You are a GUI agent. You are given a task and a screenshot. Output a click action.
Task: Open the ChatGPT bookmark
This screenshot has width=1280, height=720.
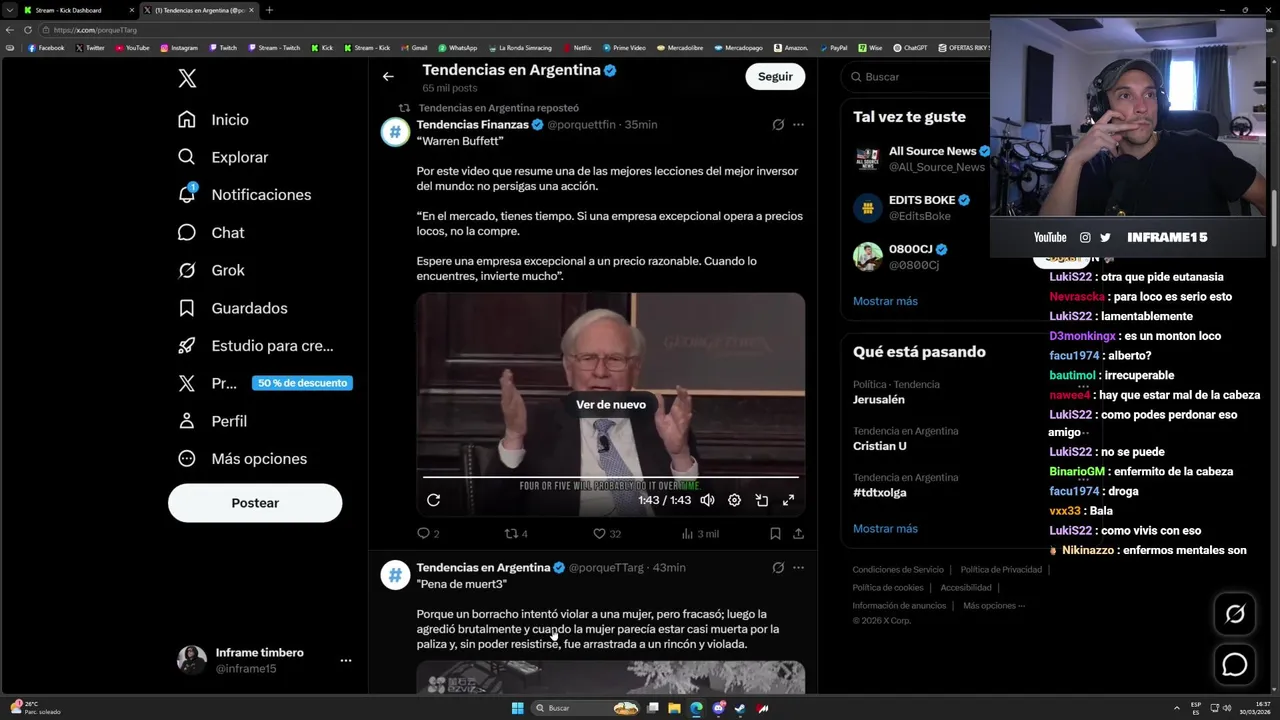pos(910,48)
